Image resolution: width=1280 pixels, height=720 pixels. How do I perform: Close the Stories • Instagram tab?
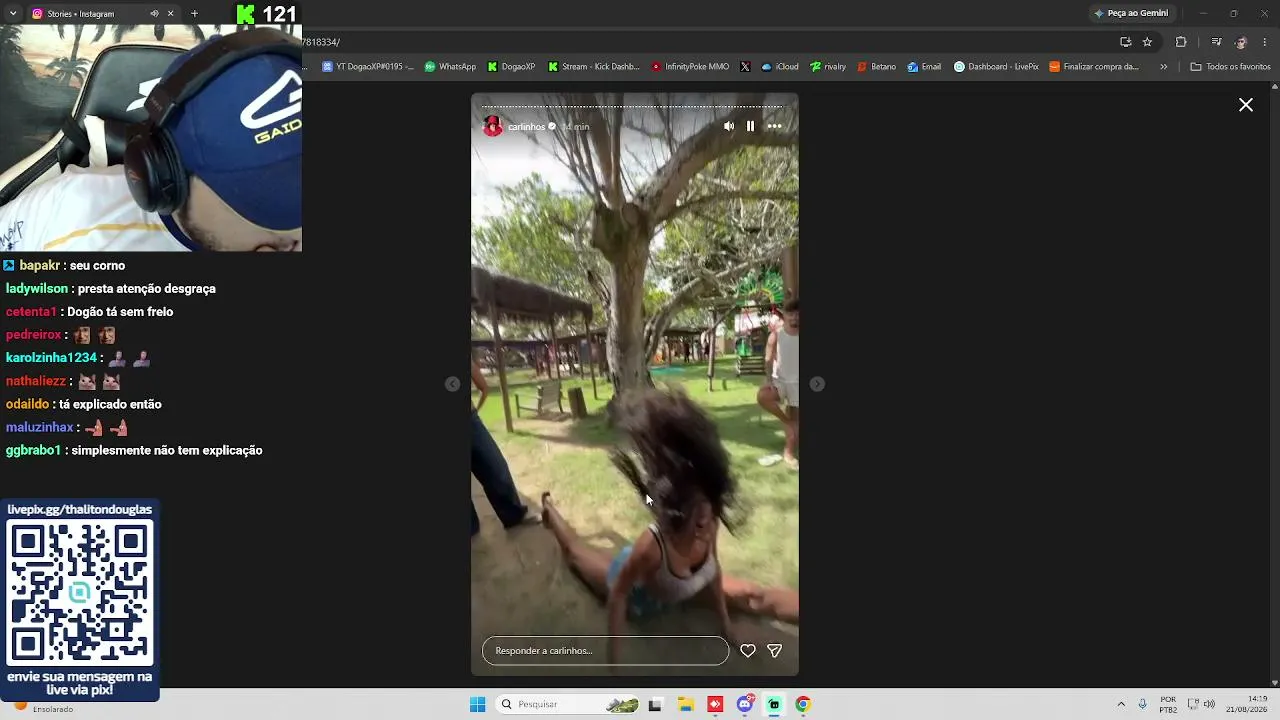[171, 14]
